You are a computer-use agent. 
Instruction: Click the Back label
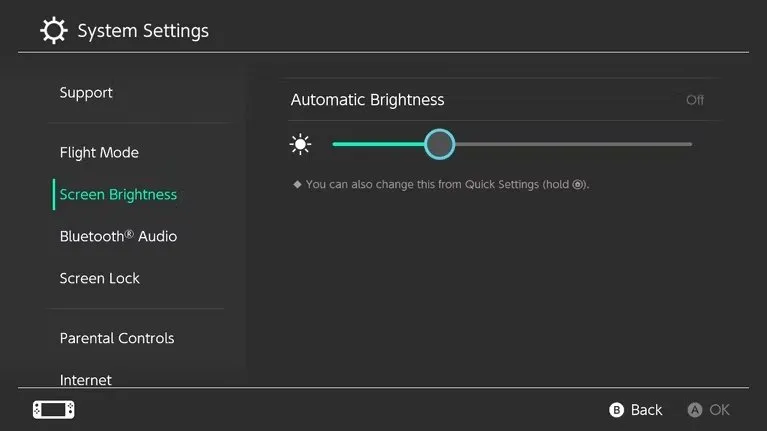coord(646,410)
